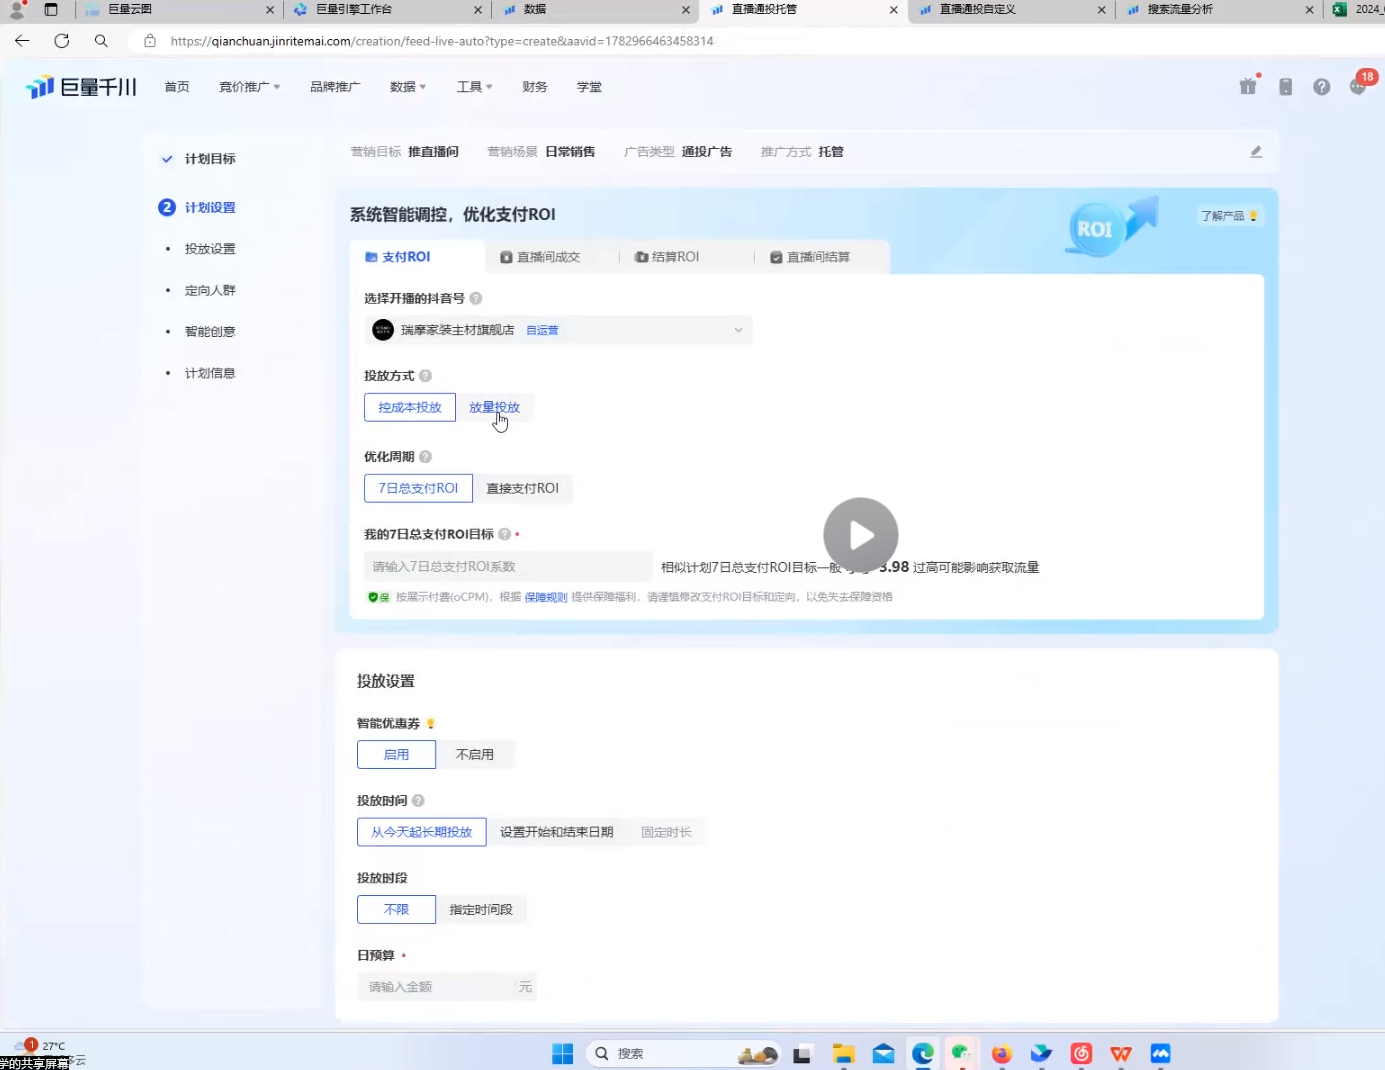Image resolution: width=1385 pixels, height=1070 pixels.
Task: Open the 保障规则 link
Action: [x=545, y=597]
